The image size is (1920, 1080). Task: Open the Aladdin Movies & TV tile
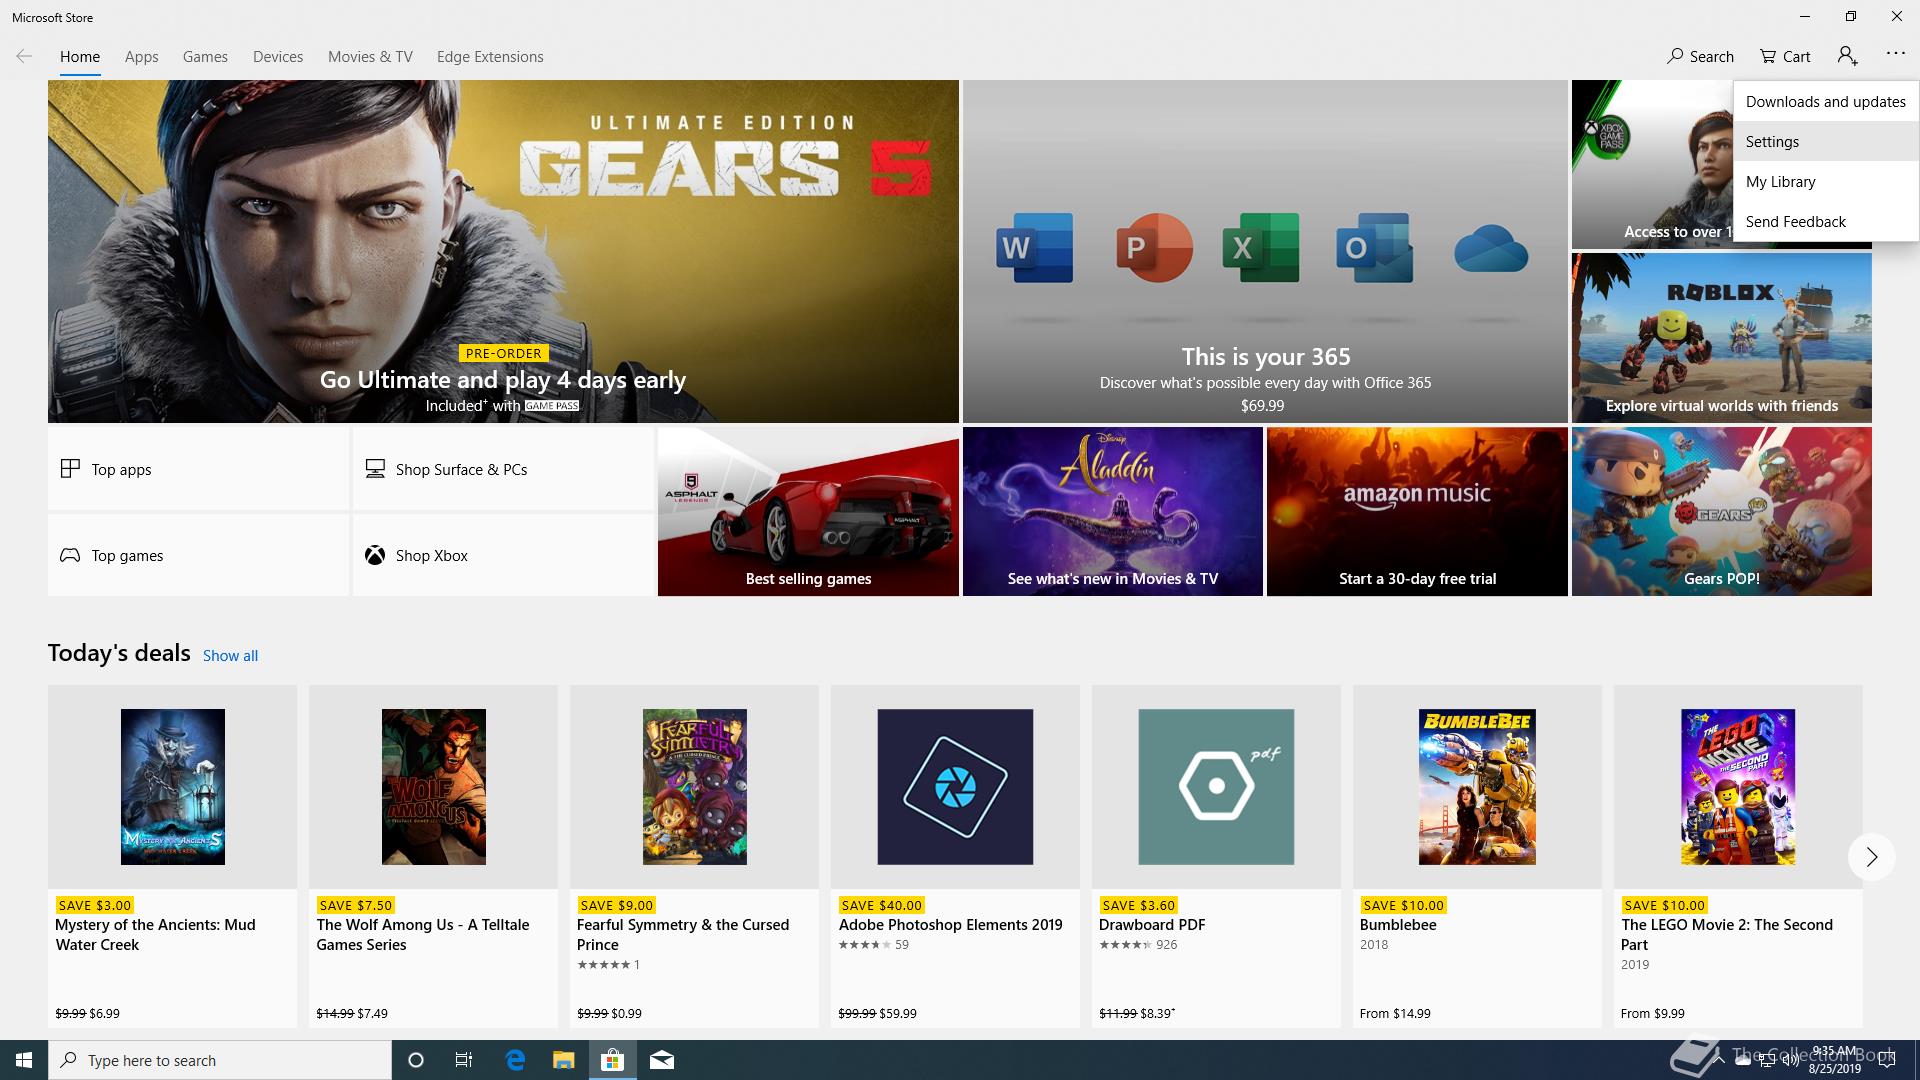pyautogui.click(x=1112, y=511)
